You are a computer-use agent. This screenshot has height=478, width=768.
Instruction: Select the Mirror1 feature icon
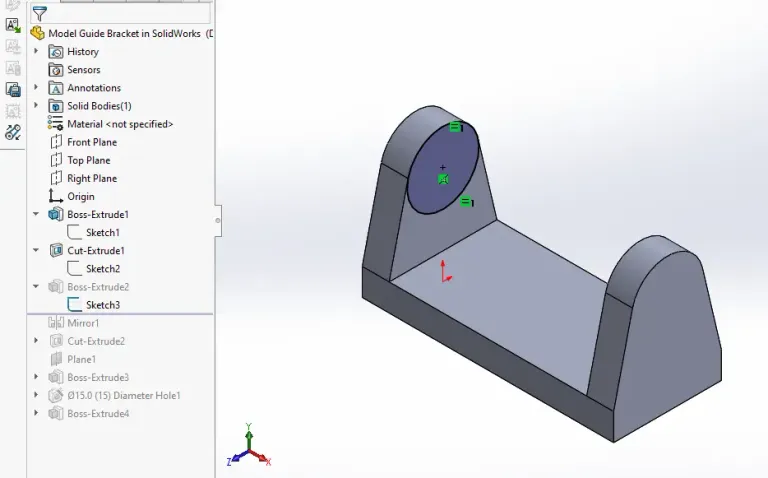click(x=56, y=323)
